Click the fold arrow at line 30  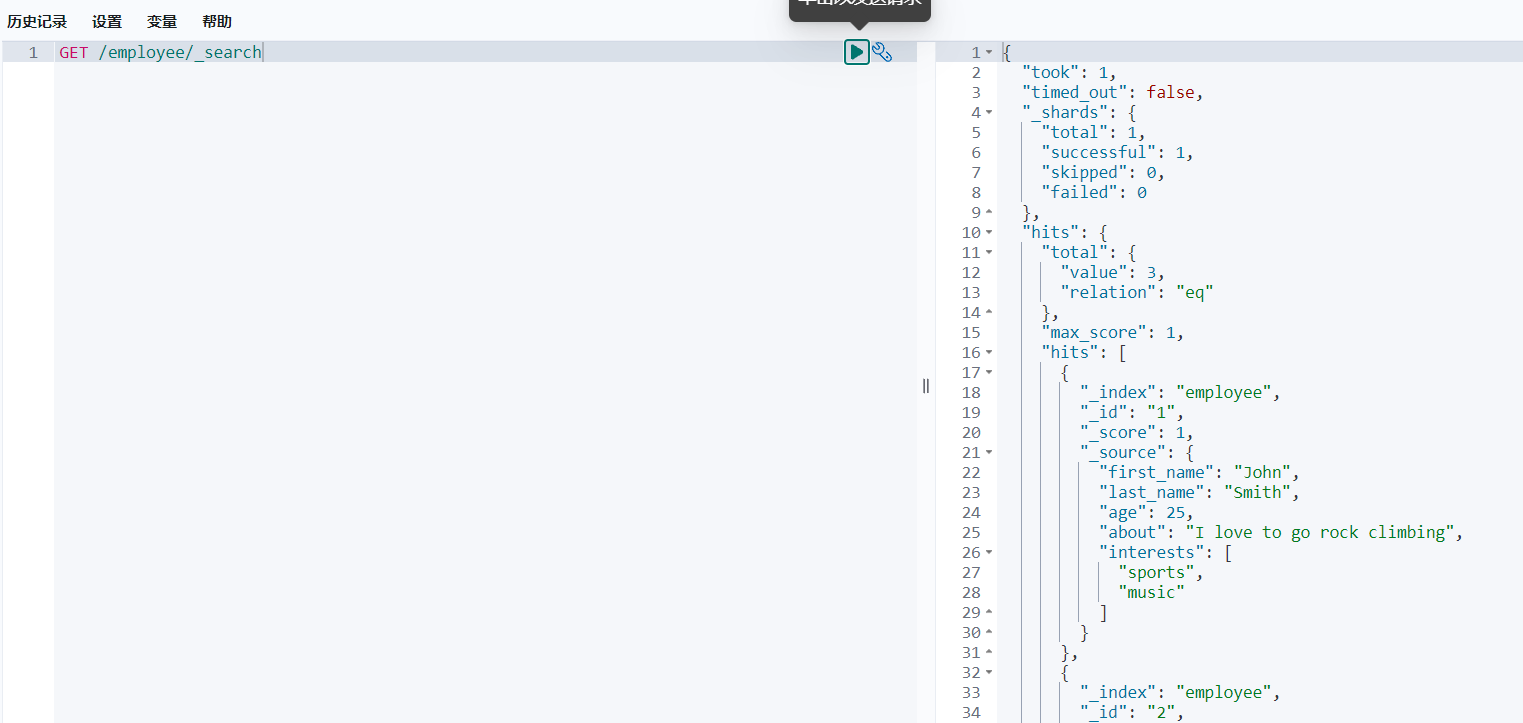click(989, 632)
